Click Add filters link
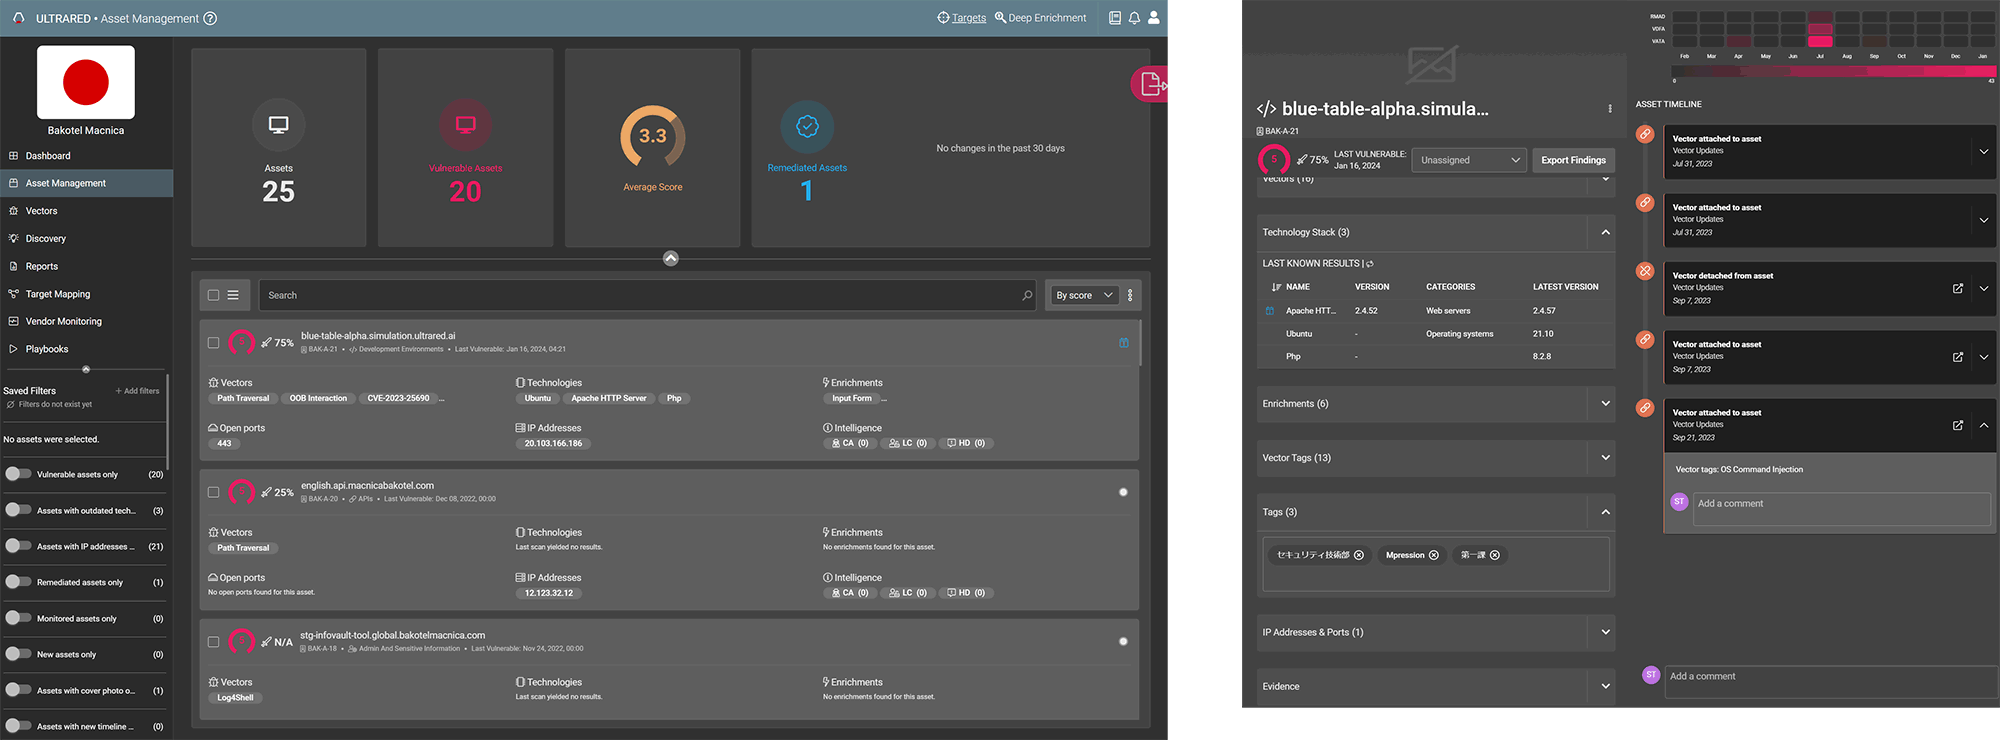The width and height of the screenshot is (2000, 740). 137,391
